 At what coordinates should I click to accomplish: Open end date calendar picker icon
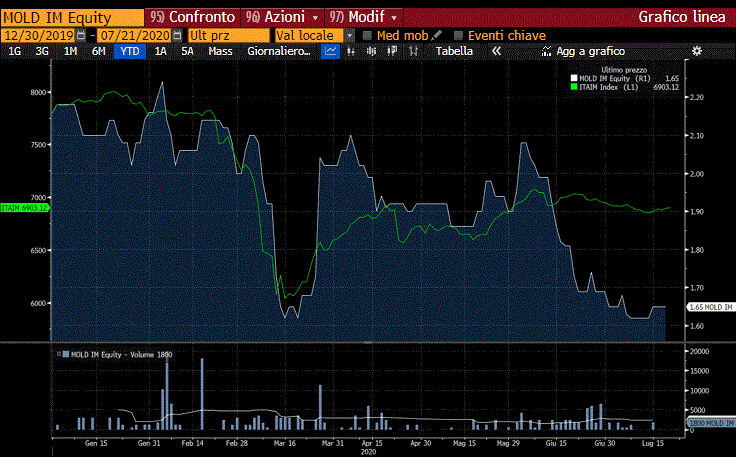point(177,35)
